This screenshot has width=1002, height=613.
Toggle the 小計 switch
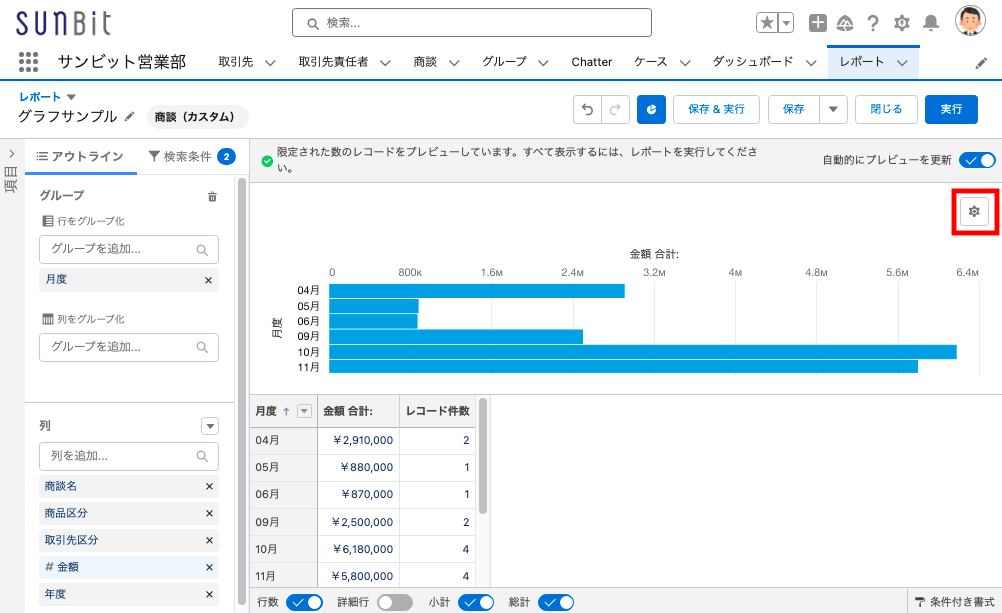pyautogui.click(x=476, y=602)
